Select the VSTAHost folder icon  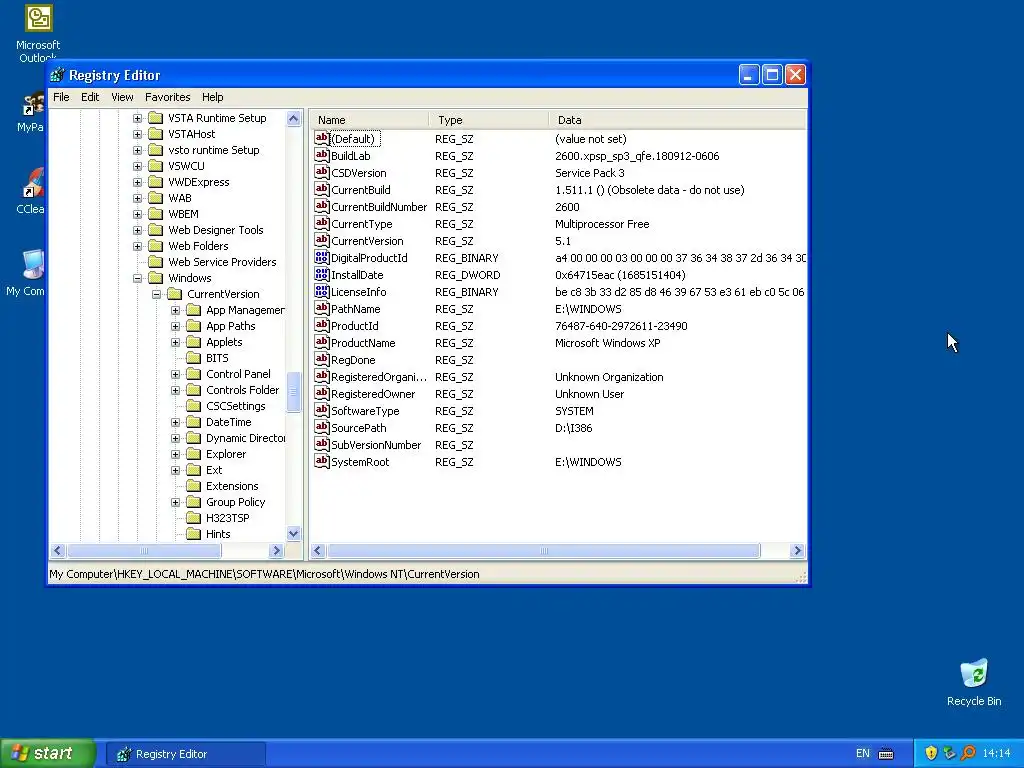(155, 134)
